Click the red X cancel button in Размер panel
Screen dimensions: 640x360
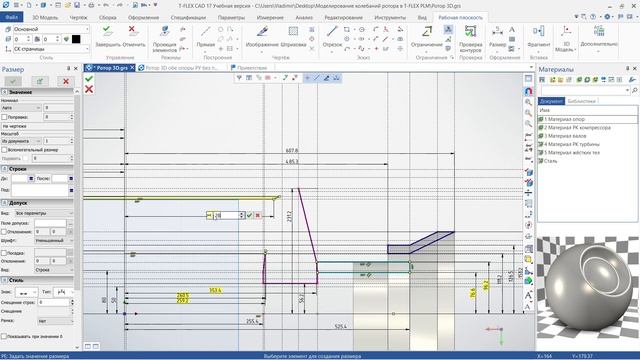pyautogui.click(x=66, y=81)
